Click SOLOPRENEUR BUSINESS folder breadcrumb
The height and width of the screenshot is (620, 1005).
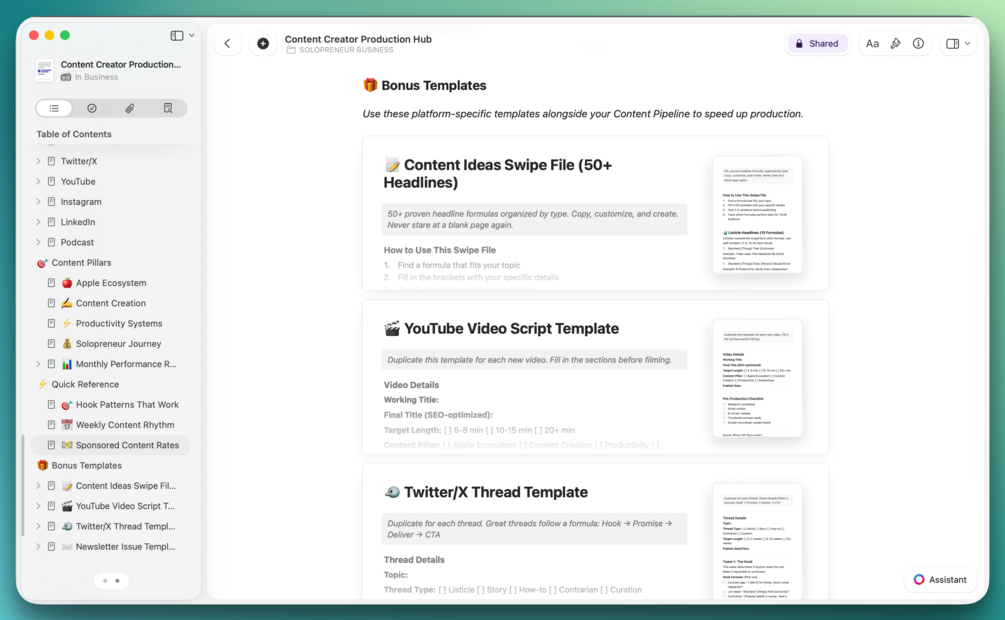click(340, 50)
